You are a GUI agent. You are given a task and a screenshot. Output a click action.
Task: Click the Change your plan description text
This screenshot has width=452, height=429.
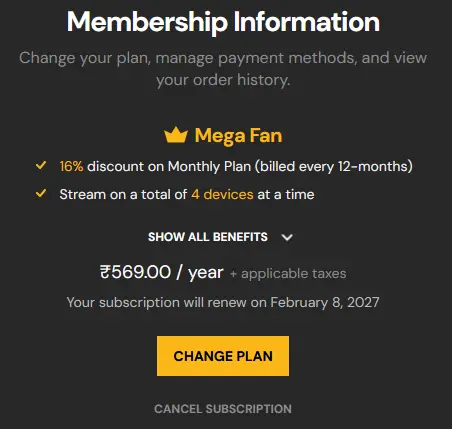pos(223,69)
